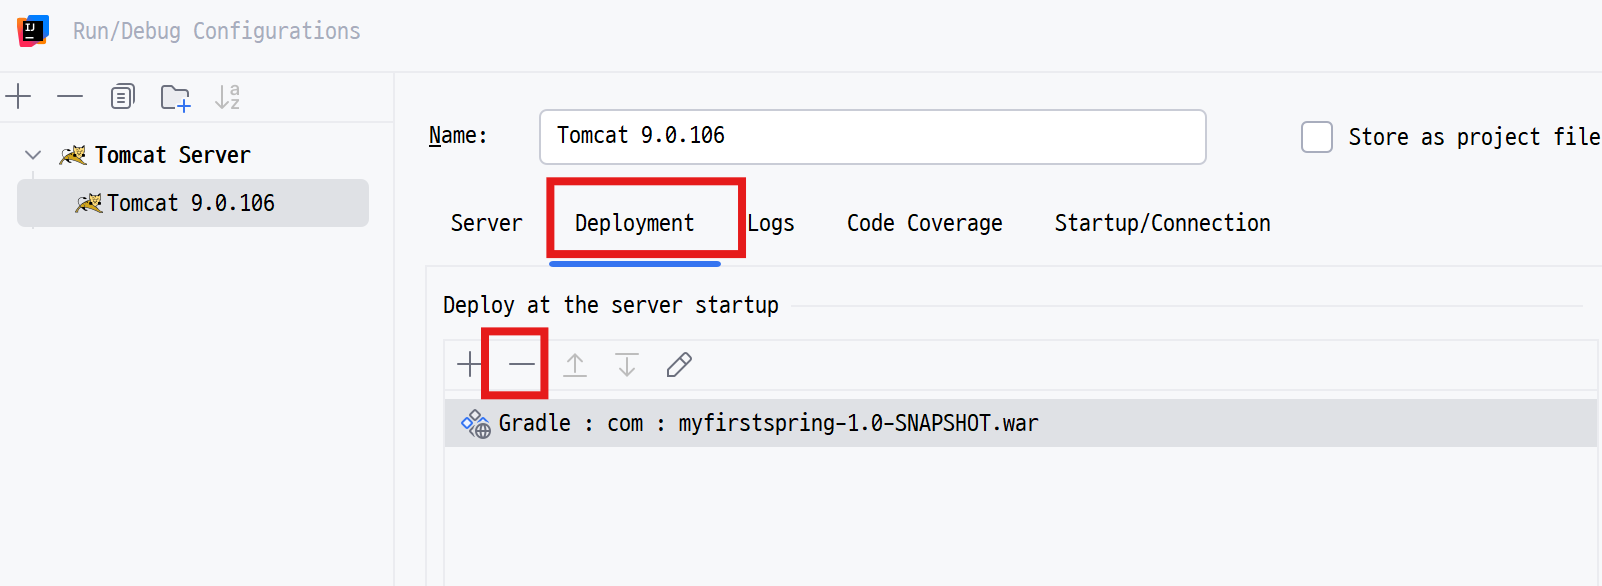Screen dimensions: 1602x586
Task: Enable Store as project file checkbox
Action: (x=1316, y=137)
